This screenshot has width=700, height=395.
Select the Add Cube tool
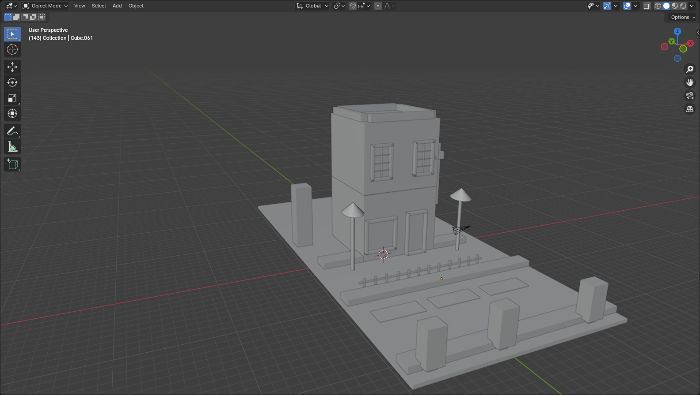coord(12,164)
